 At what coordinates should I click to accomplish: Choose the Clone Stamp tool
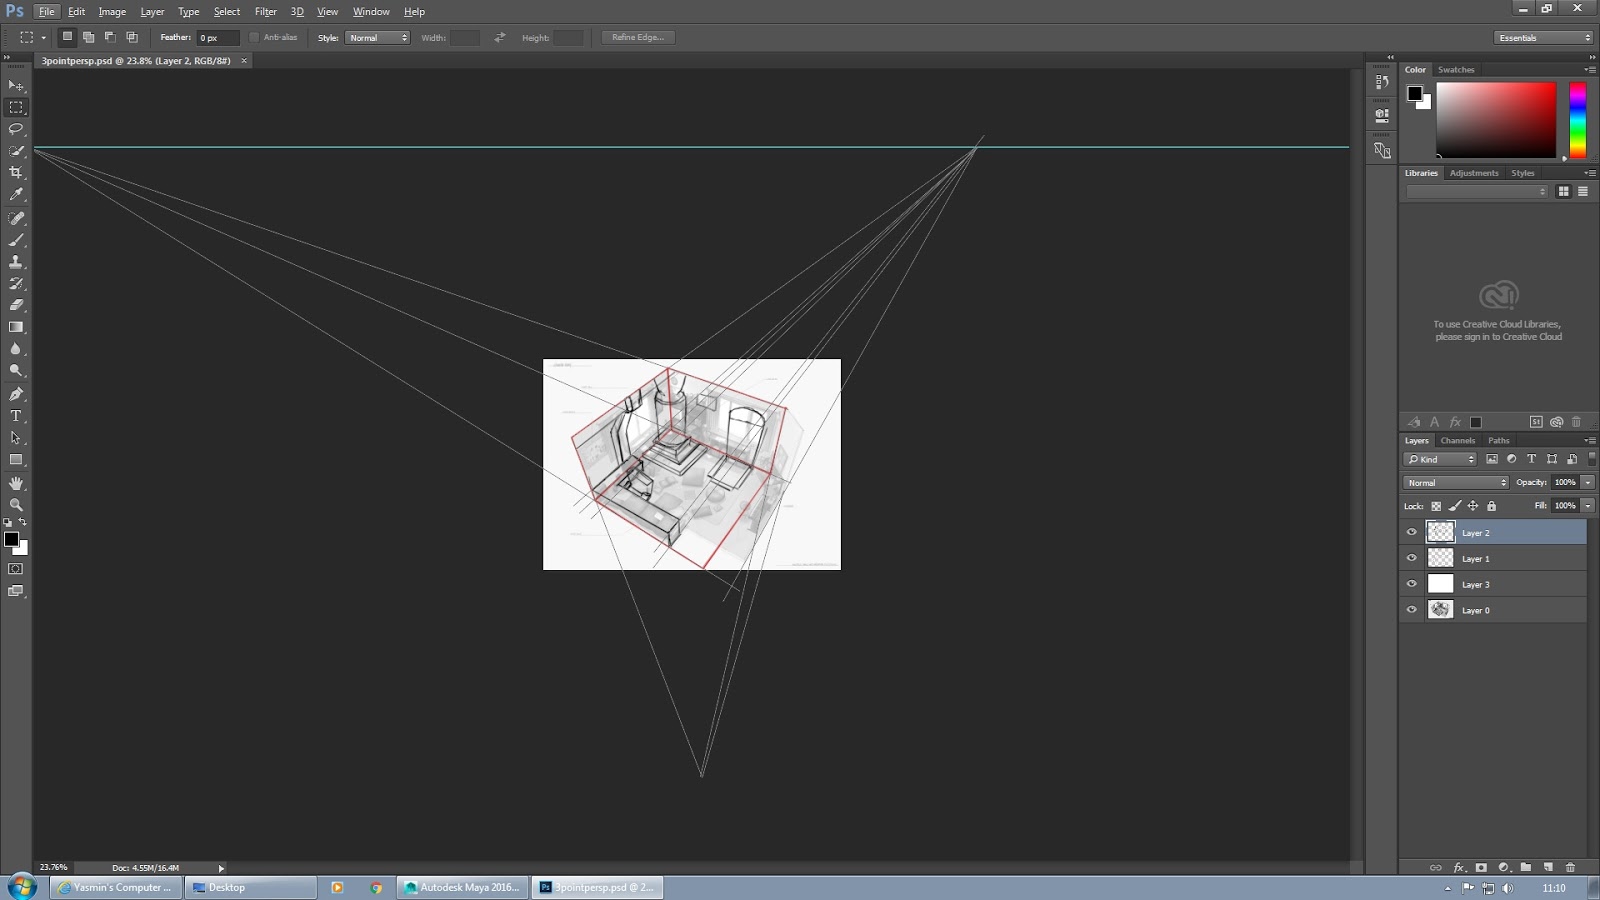pos(16,260)
